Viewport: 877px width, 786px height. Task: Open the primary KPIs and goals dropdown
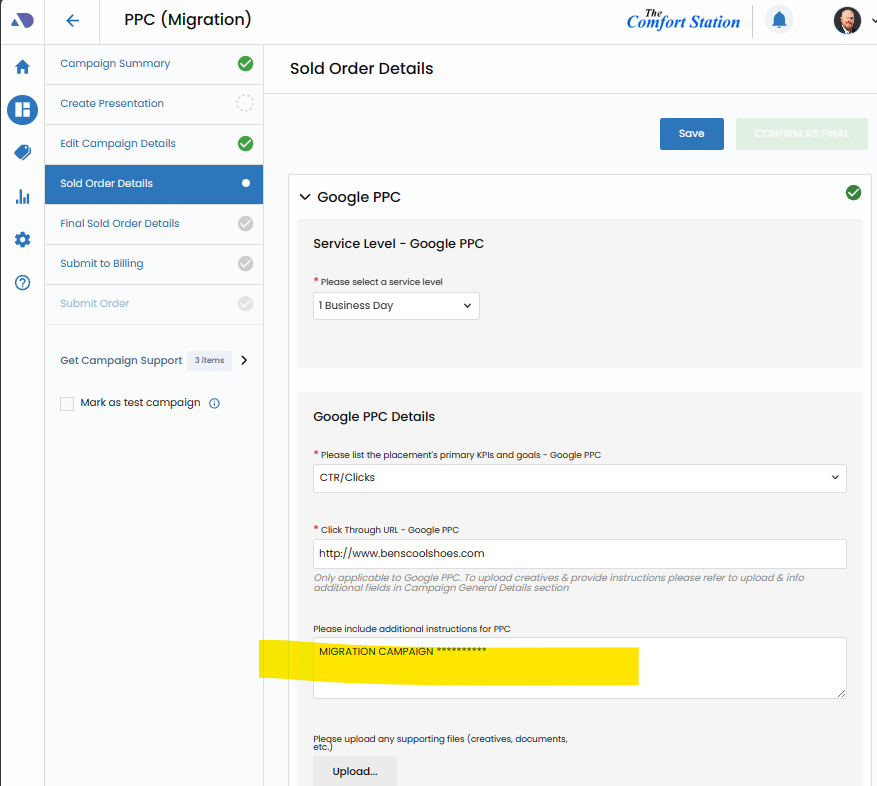(x=580, y=478)
